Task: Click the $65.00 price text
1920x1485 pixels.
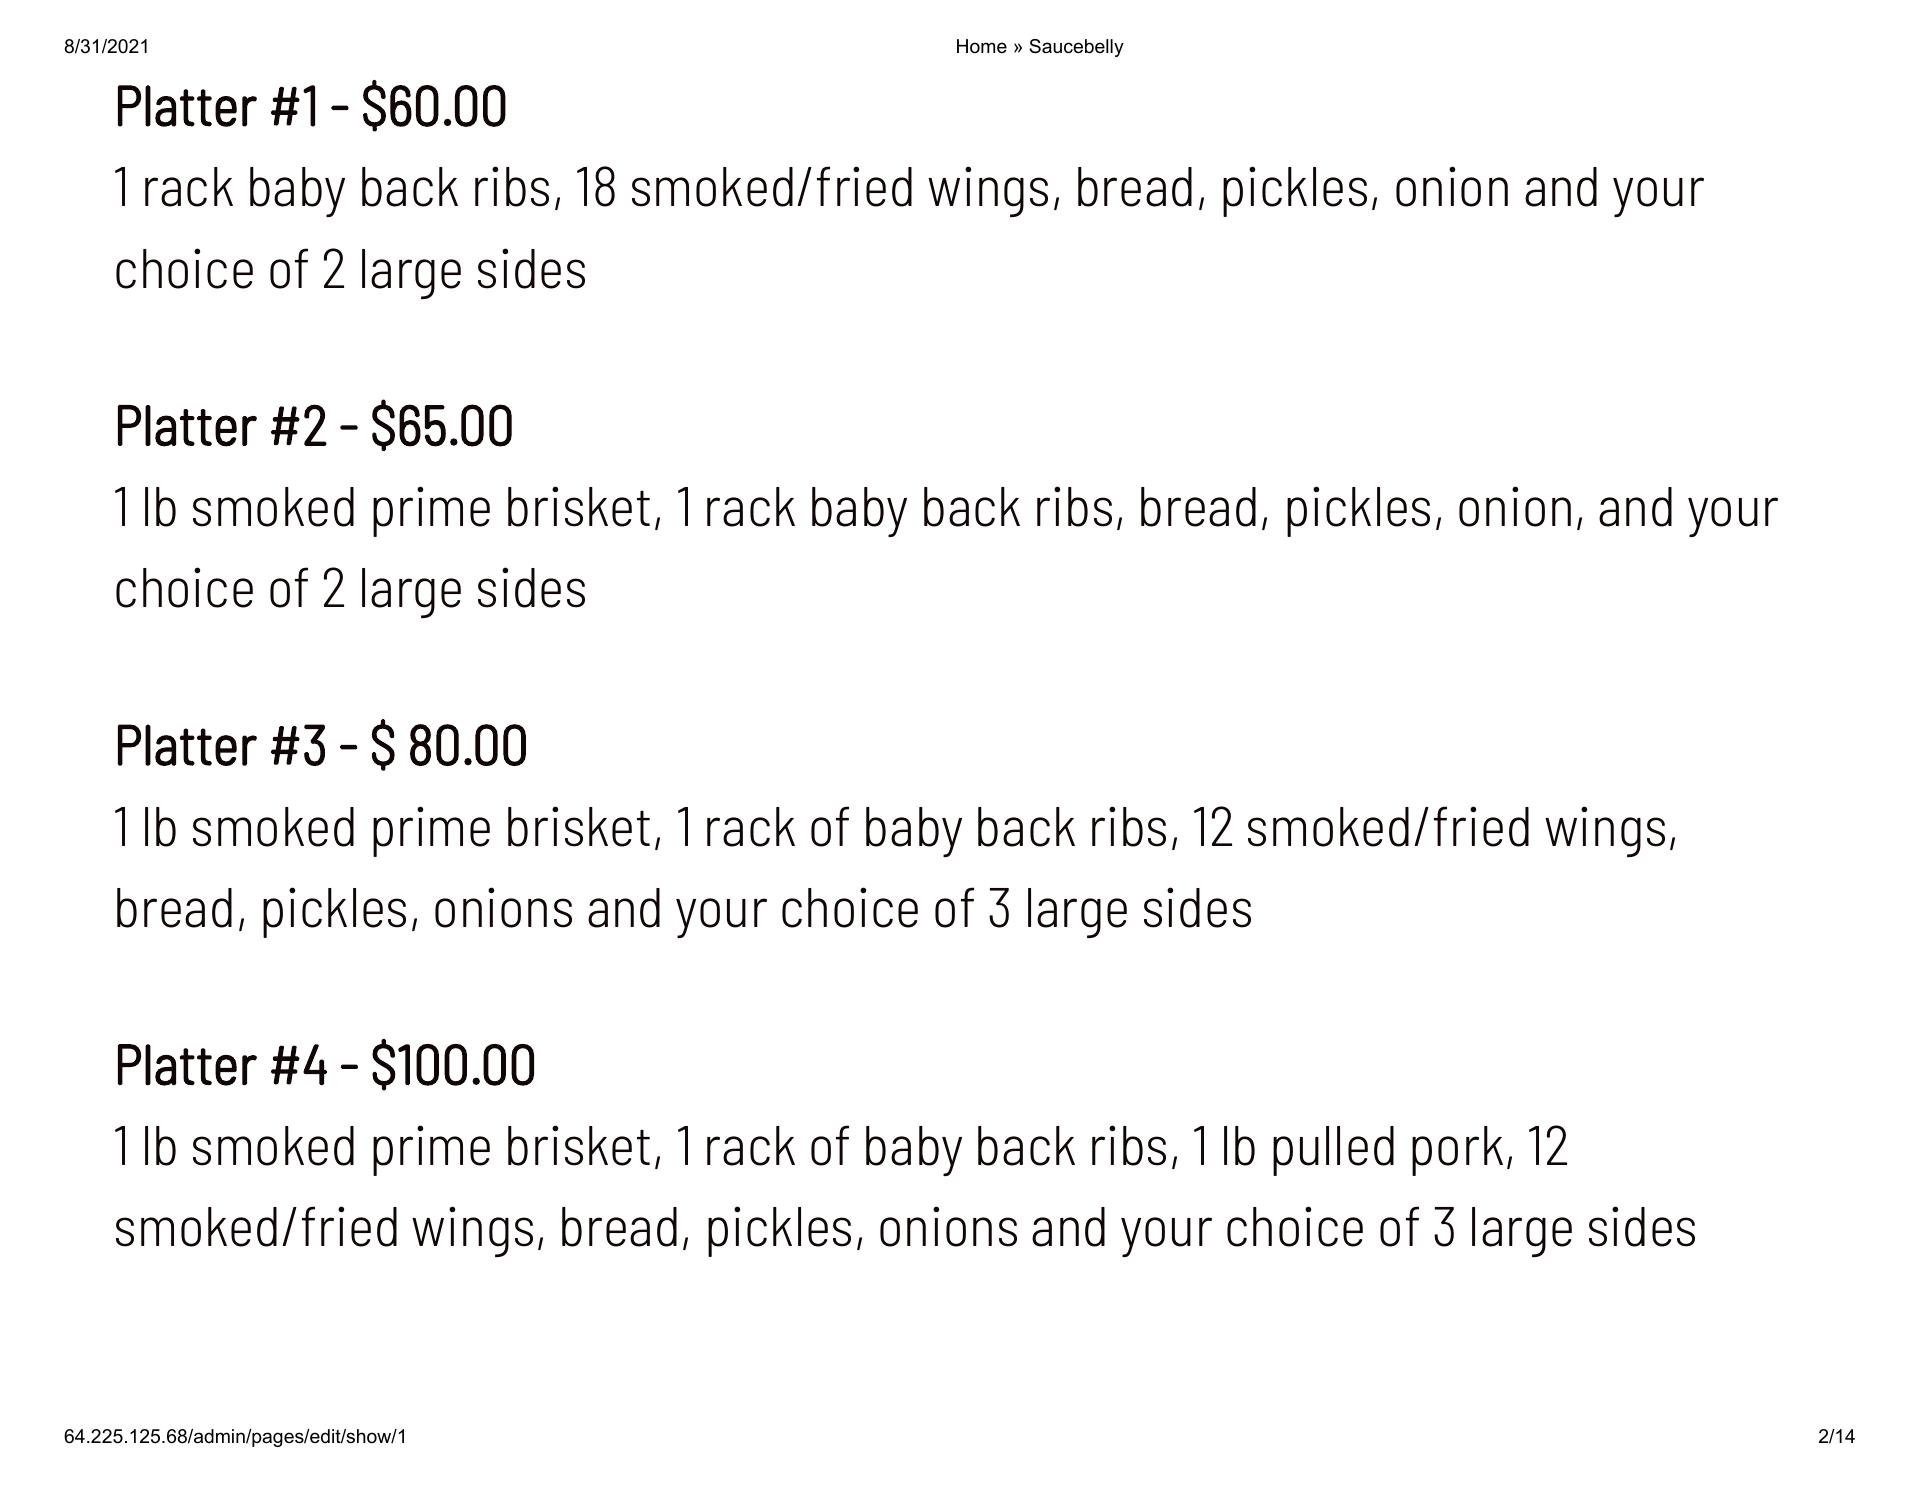Action: tap(441, 427)
